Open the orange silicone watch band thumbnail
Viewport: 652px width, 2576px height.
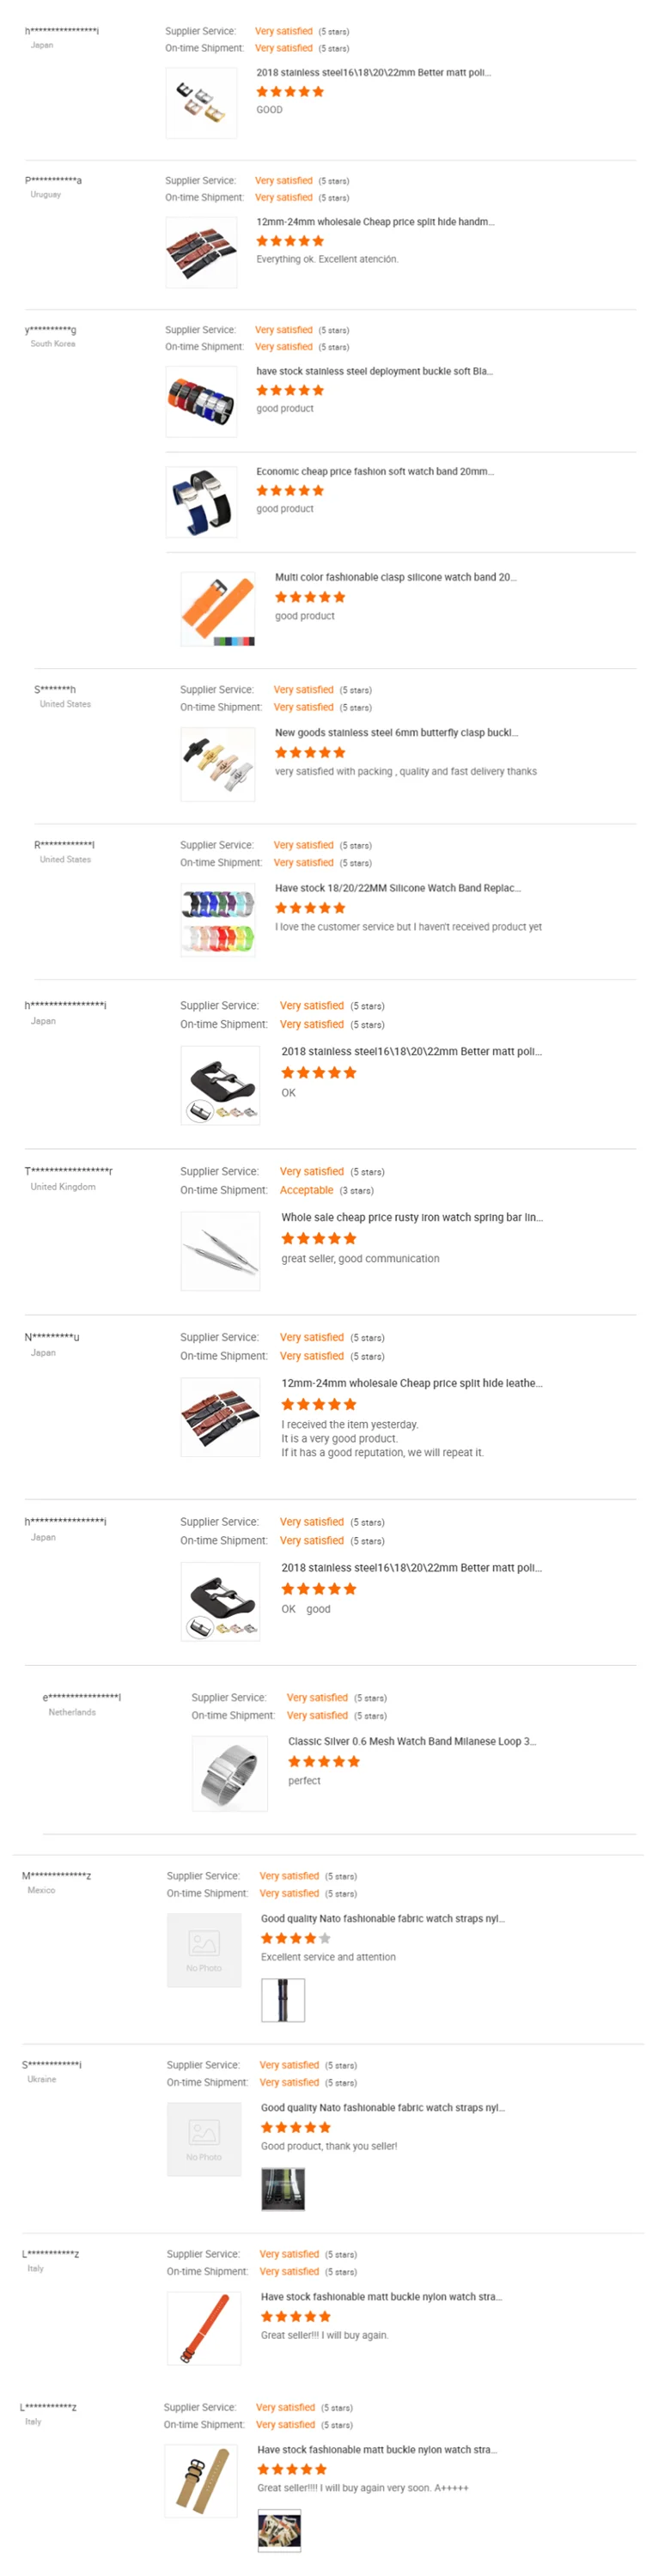(x=217, y=609)
